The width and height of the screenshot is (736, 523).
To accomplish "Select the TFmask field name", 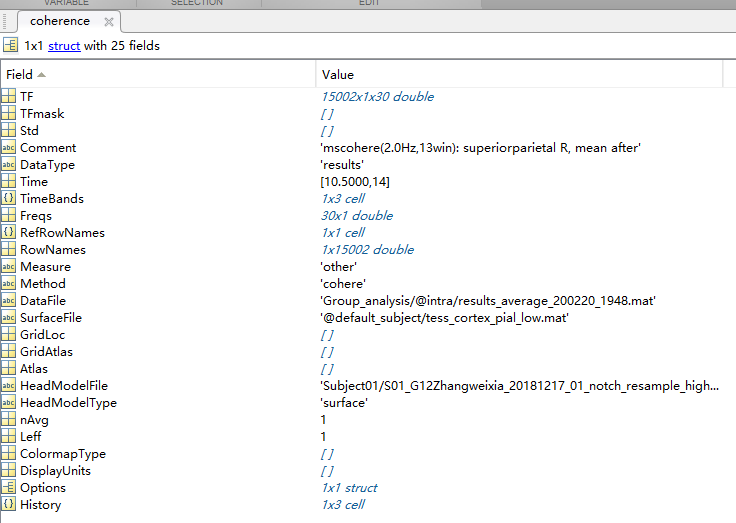I will [x=42, y=114].
